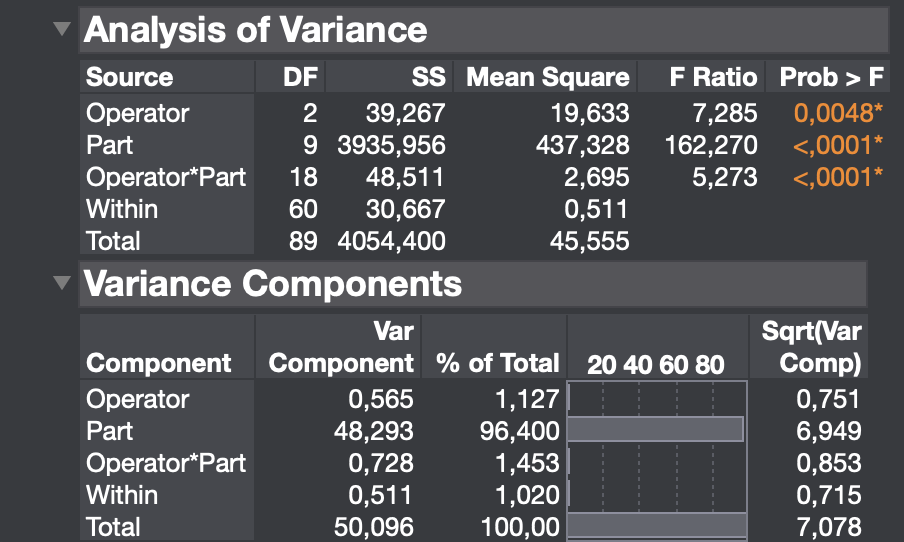
Task: Click the F Ratio column header
Action: click(x=712, y=77)
